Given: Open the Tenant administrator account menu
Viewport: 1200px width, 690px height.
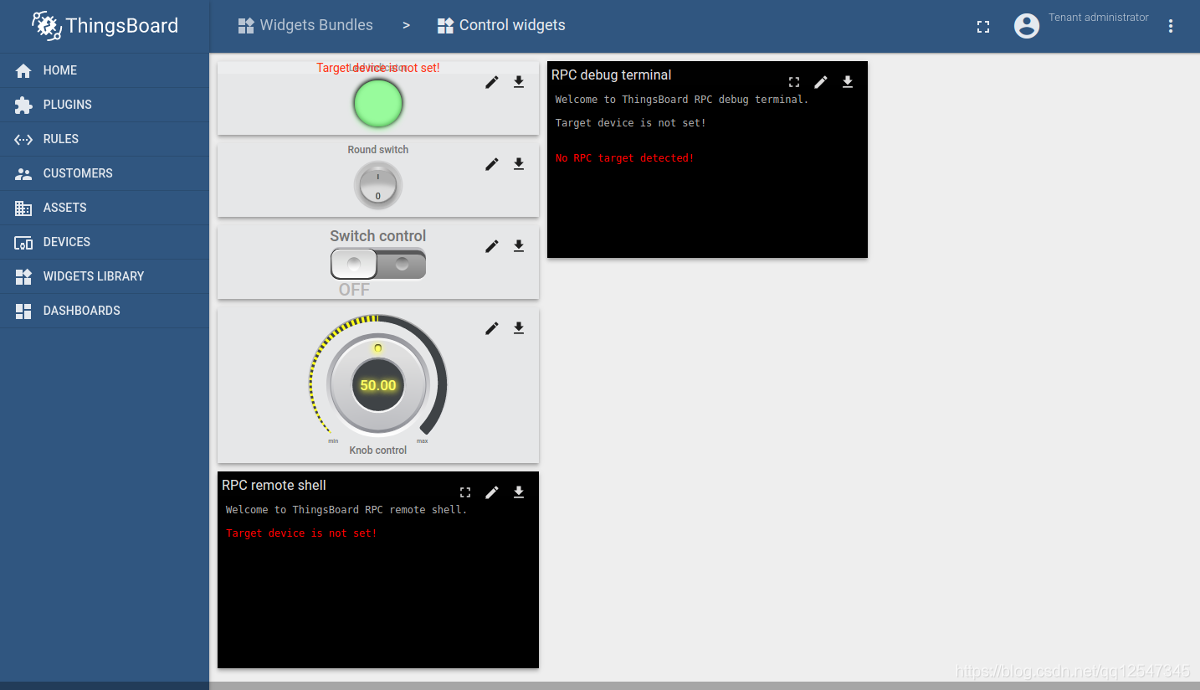Looking at the screenshot, I should [x=1027, y=26].
